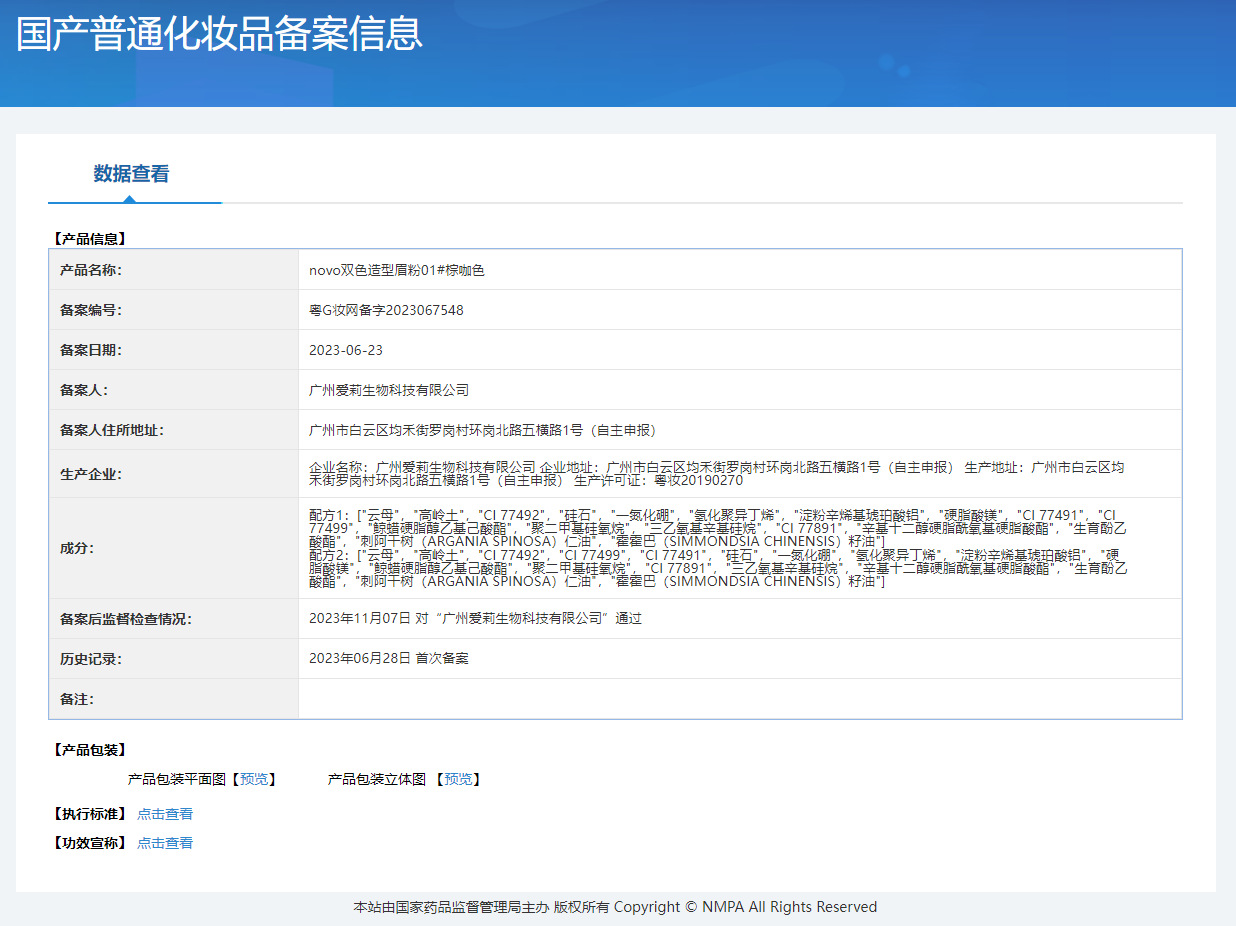Click the 备注 label cell
The width and height of the screenshot is (1236, 926).
[174, 699]
